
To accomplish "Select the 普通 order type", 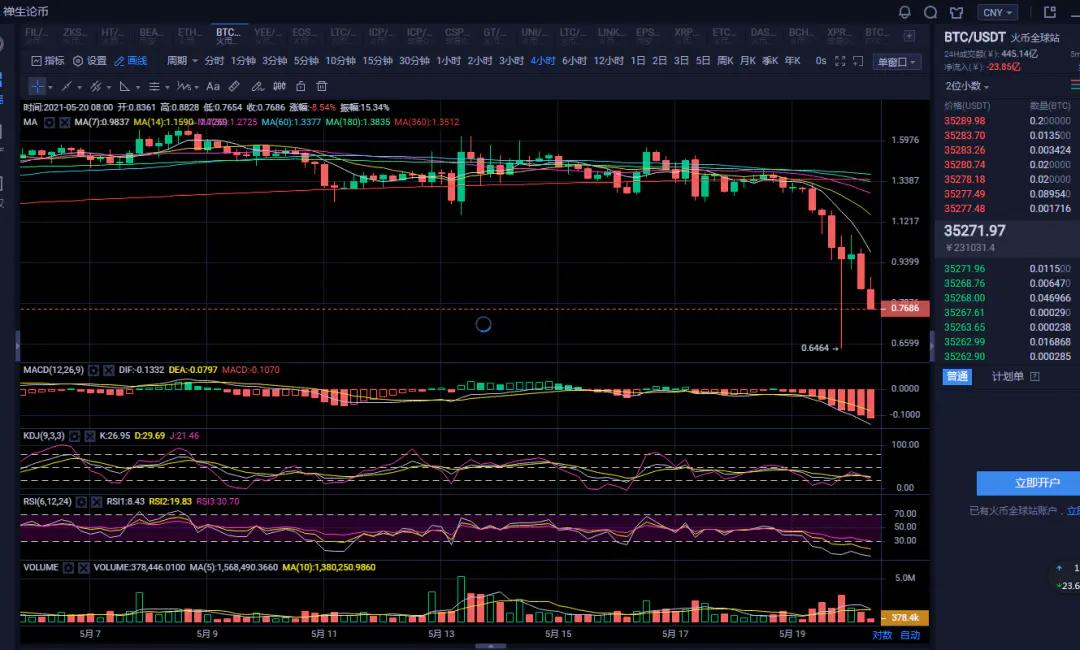I will [957, 377].
